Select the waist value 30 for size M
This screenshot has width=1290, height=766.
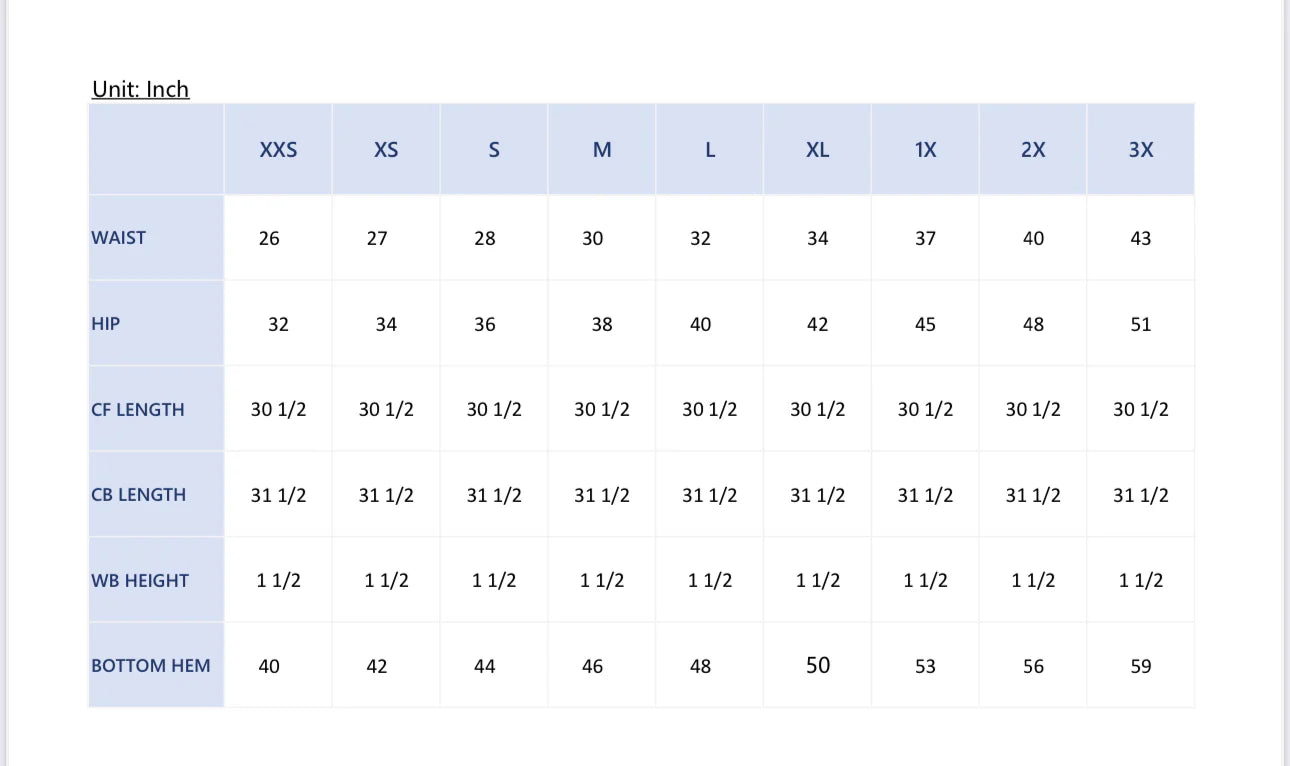coord(593,238)
